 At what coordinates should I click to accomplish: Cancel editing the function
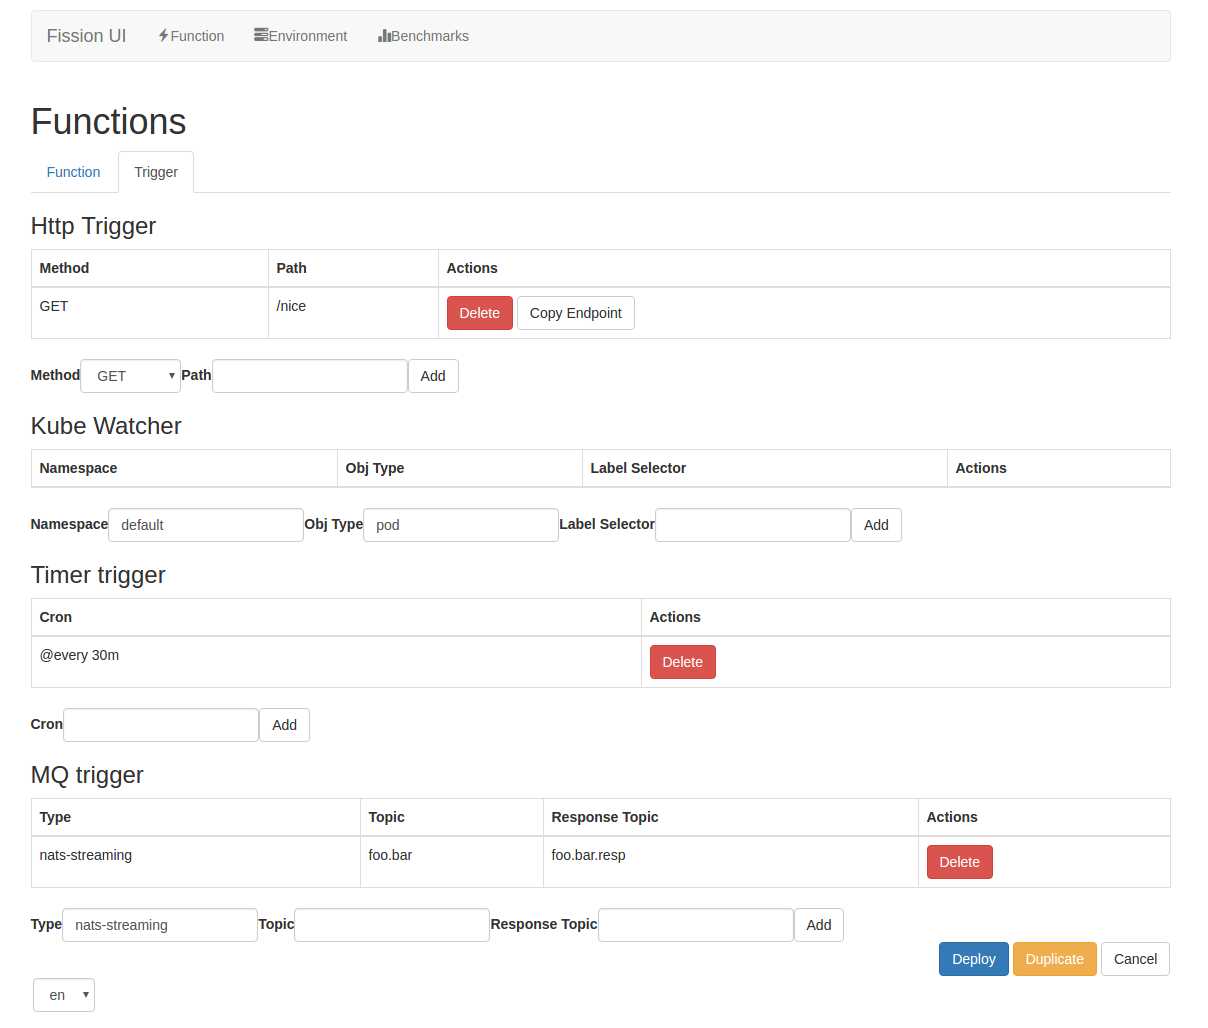pyautogui.click(x=1136, y=959)
